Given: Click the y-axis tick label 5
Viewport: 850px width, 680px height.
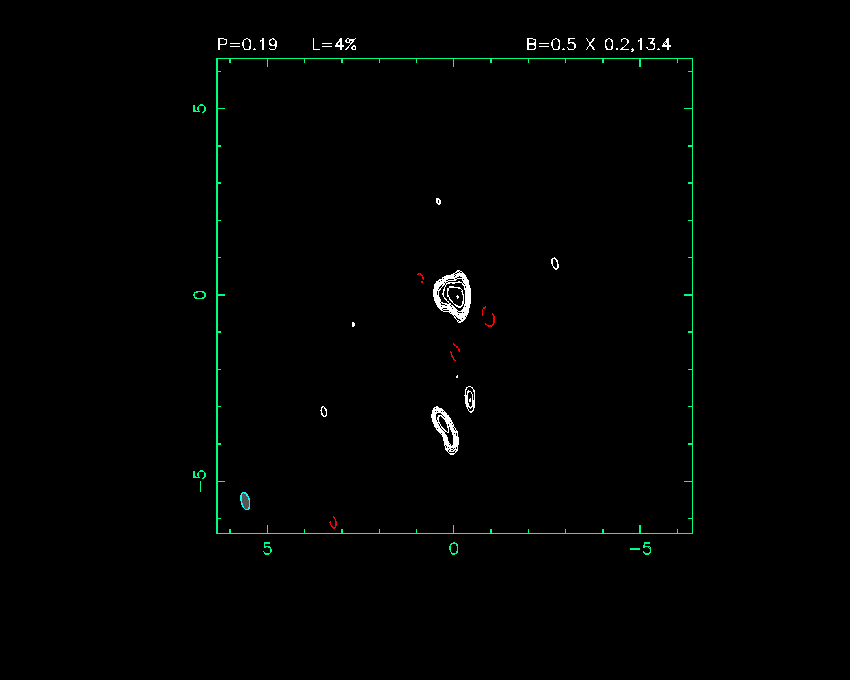Looking at the screenshot, I should coord(199,108).
